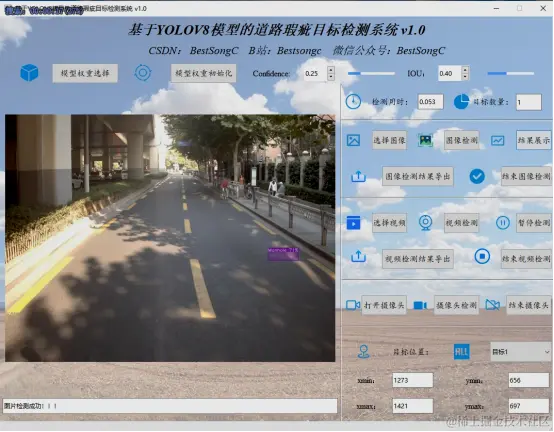Screen dimensions: 554x432
Task: Click the blue checkmark circle icon
Action: coord(477,176)
